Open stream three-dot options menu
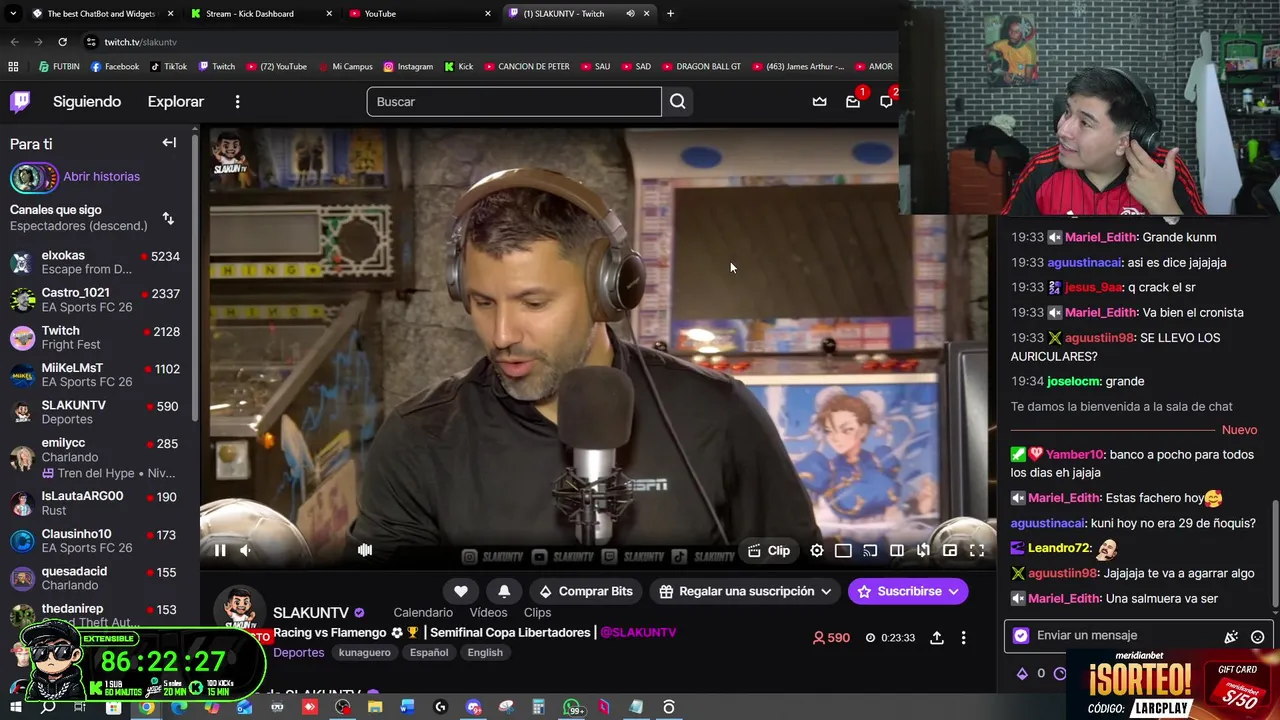 963,638
